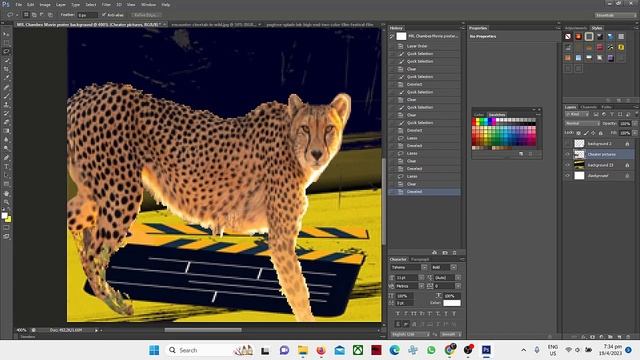Image resolution: width=640 pixels, height=360 pixels.
Task: Open the Metrics kerning dropdown
Action: [421, 286]
